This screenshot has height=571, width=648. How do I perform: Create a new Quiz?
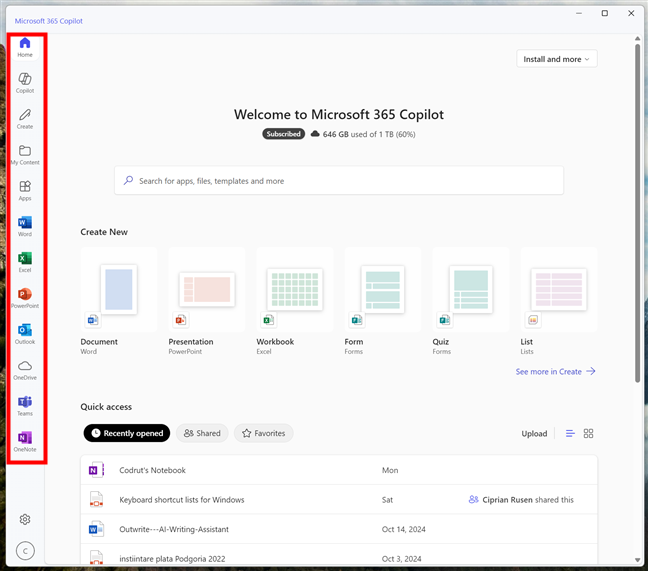(x=471, y=301)
